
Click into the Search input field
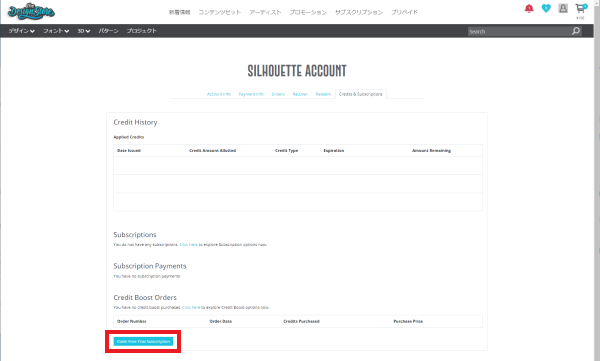519,31
